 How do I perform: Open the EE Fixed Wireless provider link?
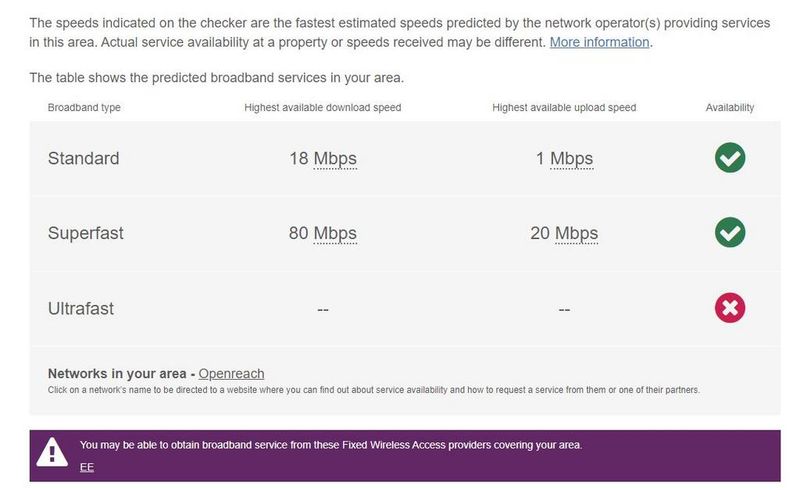tap(87, 467)
